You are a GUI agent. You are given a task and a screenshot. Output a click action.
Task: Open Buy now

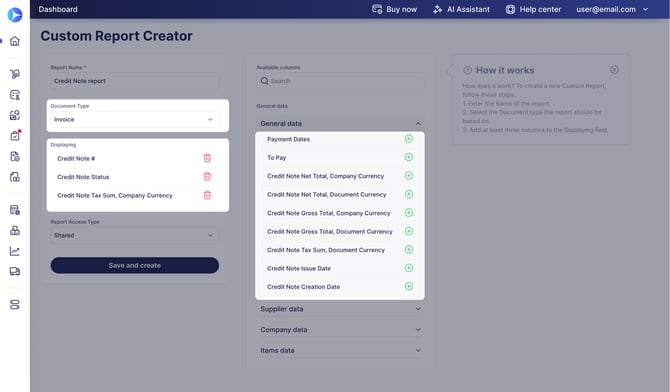[394, 9]
